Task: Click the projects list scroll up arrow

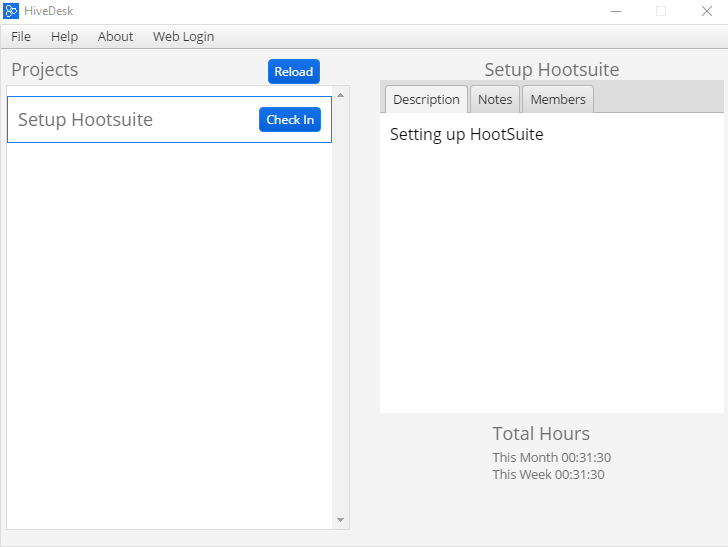Action: coord(340,95)
